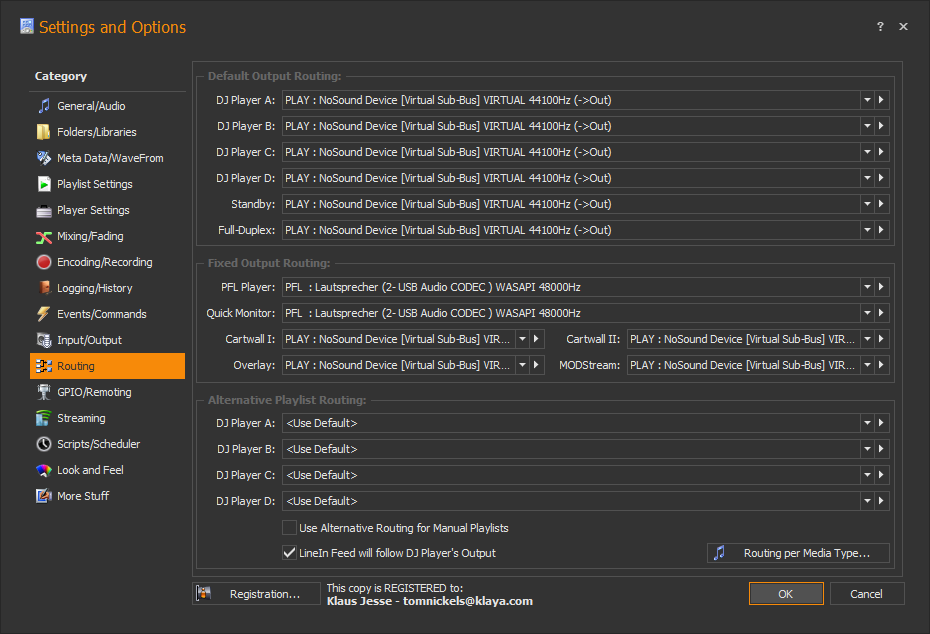Click the Input/Output speaker icon

[44, 340]
